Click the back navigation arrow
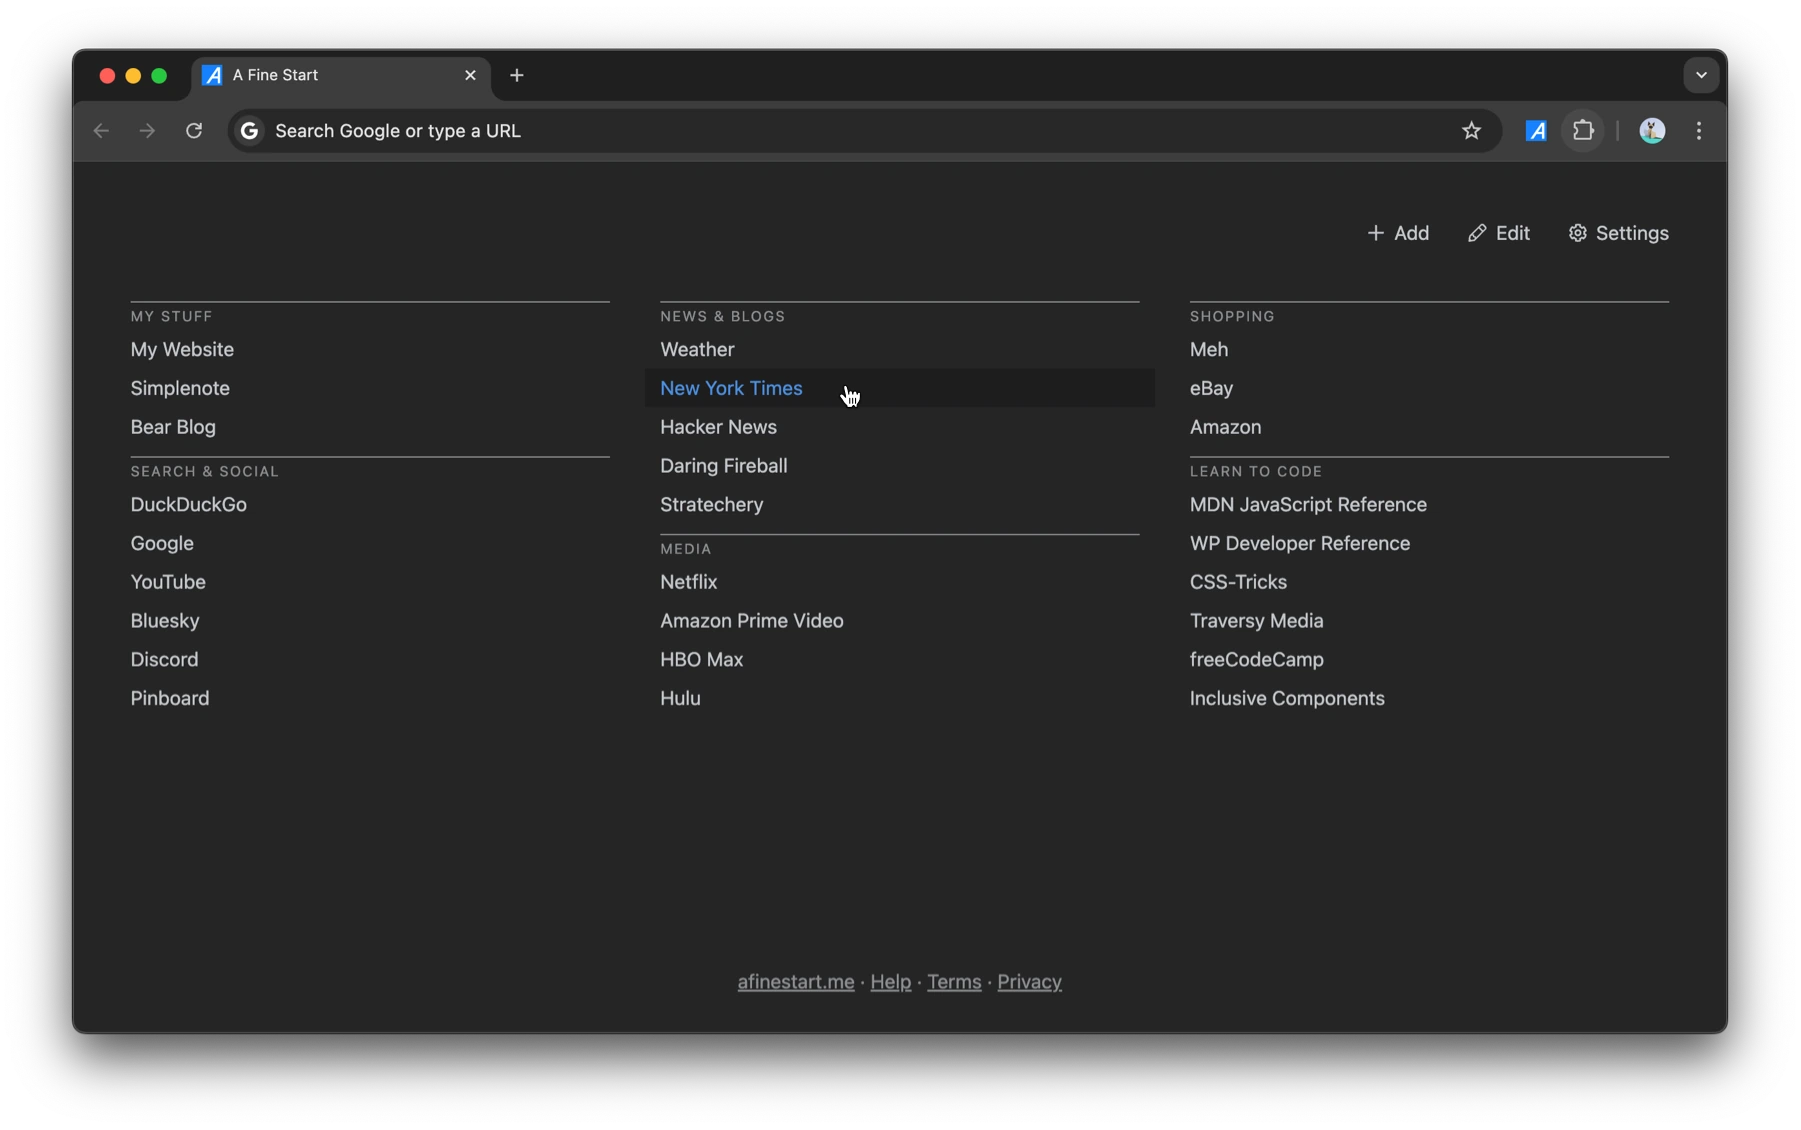 (x=101, y=131)
